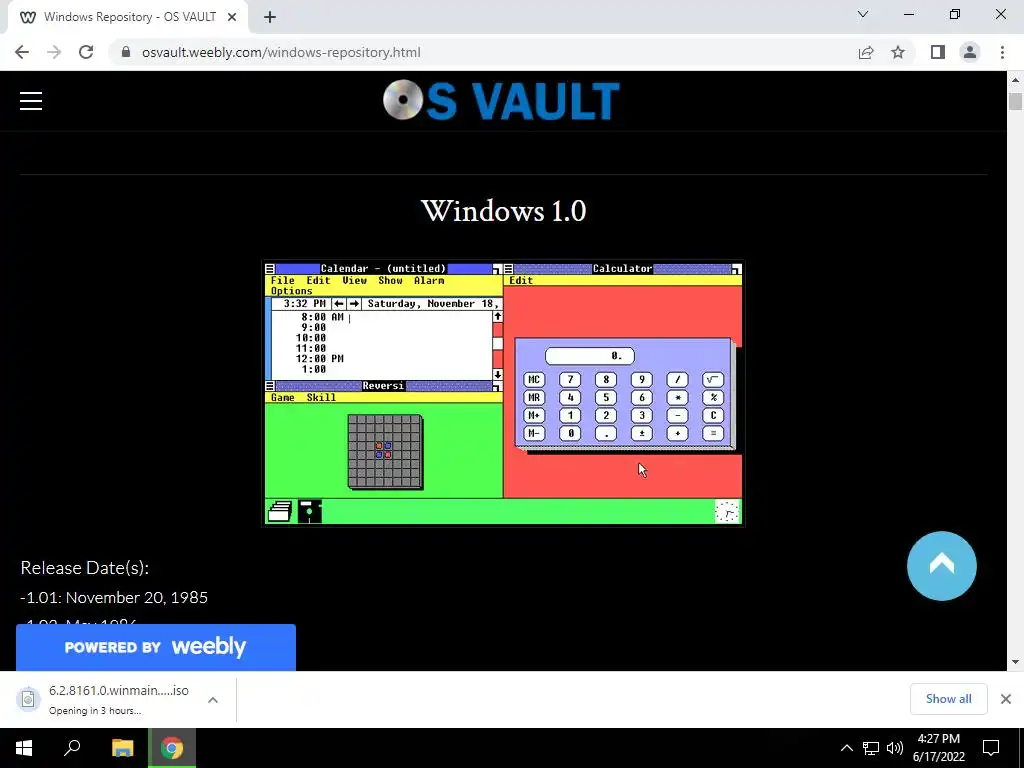The height and width of the screenshot is (768, 1024).
Task: Reload the current page
Action: 86,52
